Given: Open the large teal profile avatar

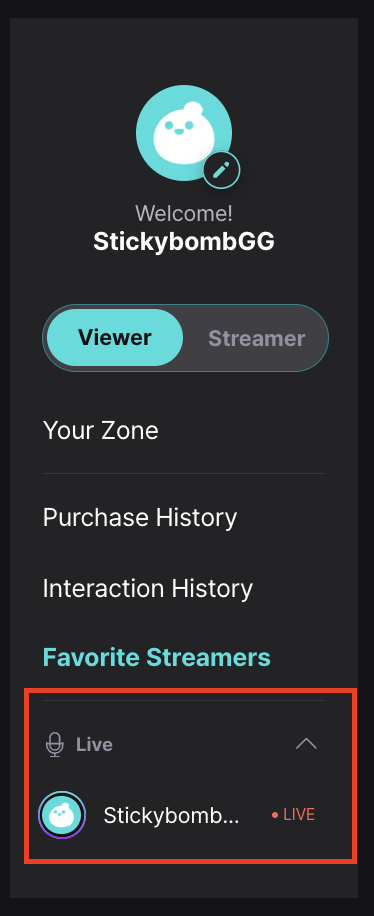Looking at the screenshot, I should 184,133.
